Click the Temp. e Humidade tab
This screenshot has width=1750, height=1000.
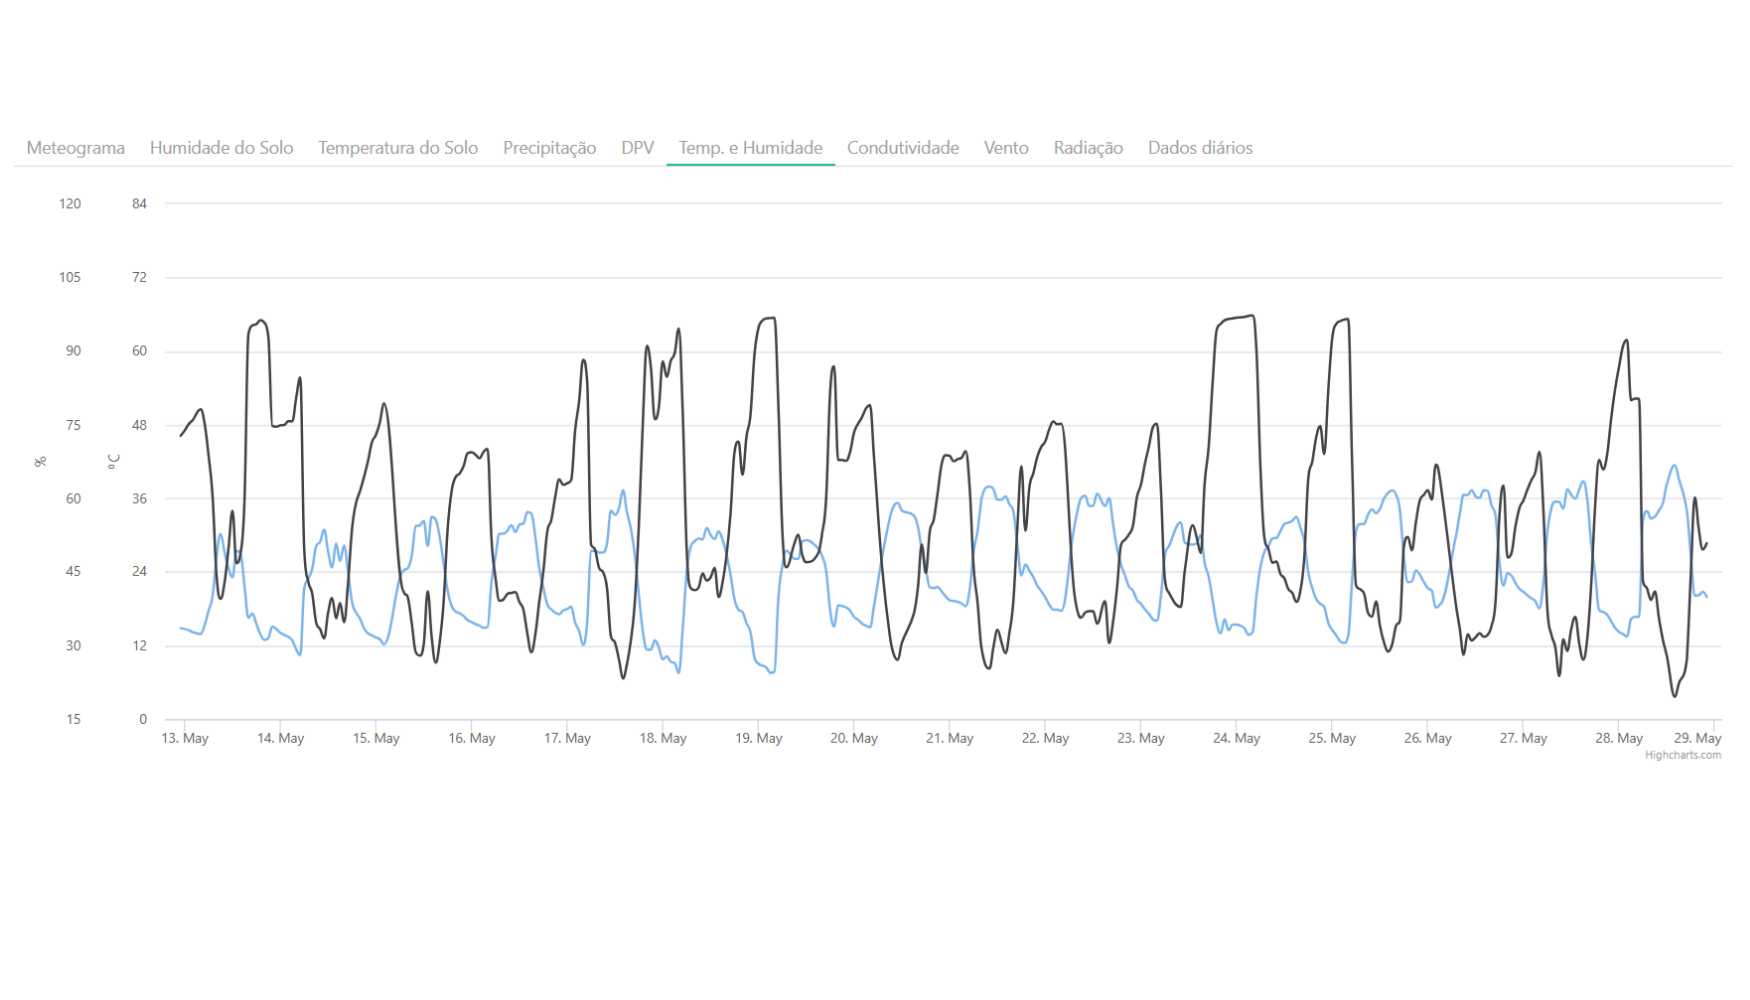tap(750, 148)
